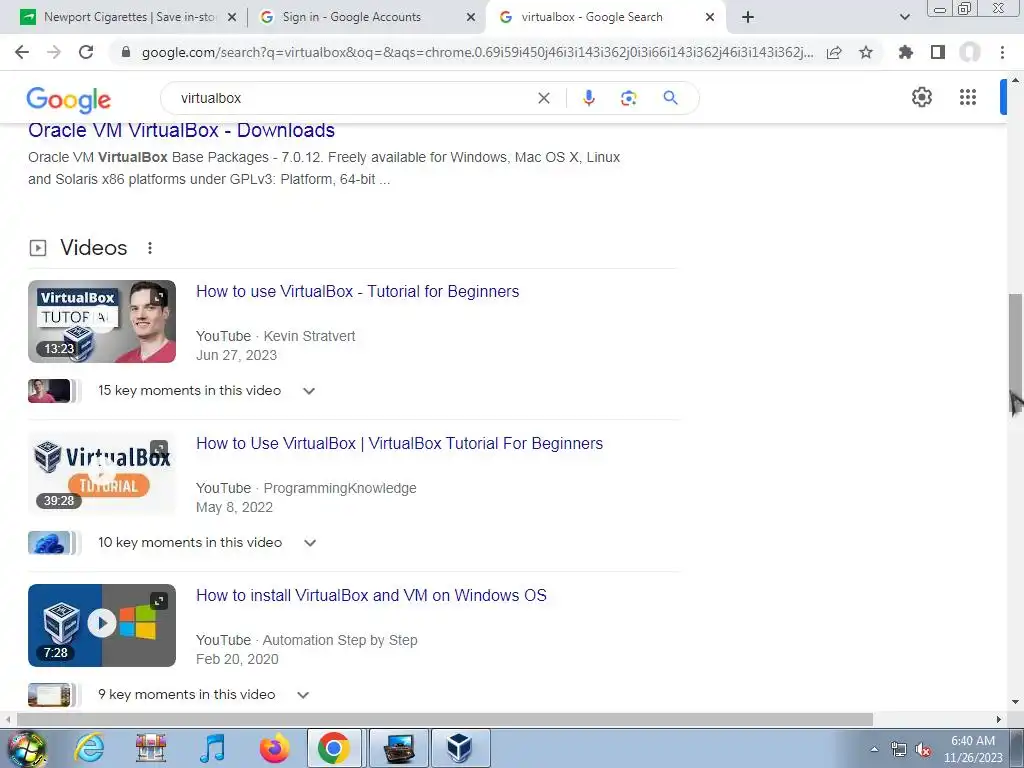Viewport: 1024px width, 768px height.
Task: Expand 10 key moments in this video
Action: (x=310, y=543)
